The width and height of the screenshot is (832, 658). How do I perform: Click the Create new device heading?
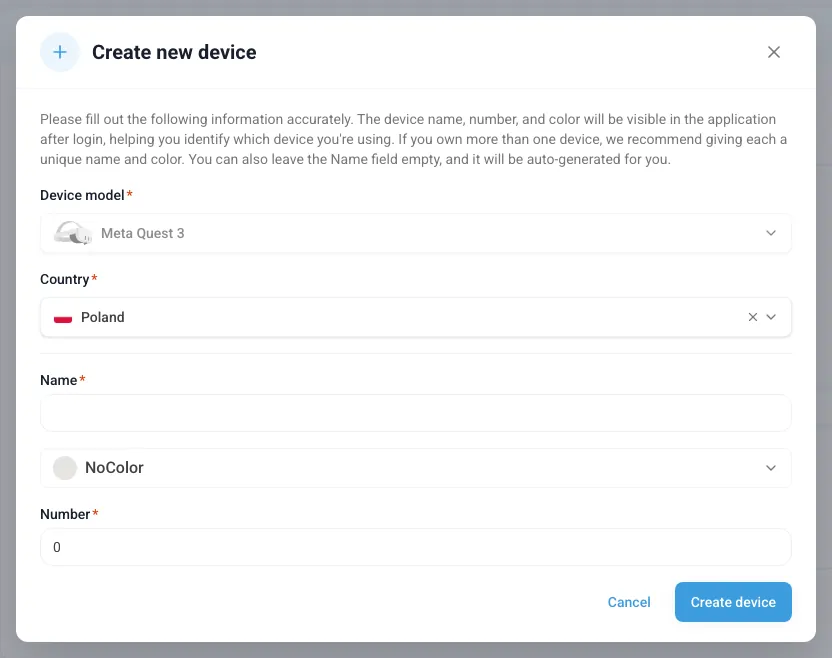tap(174, 52)
